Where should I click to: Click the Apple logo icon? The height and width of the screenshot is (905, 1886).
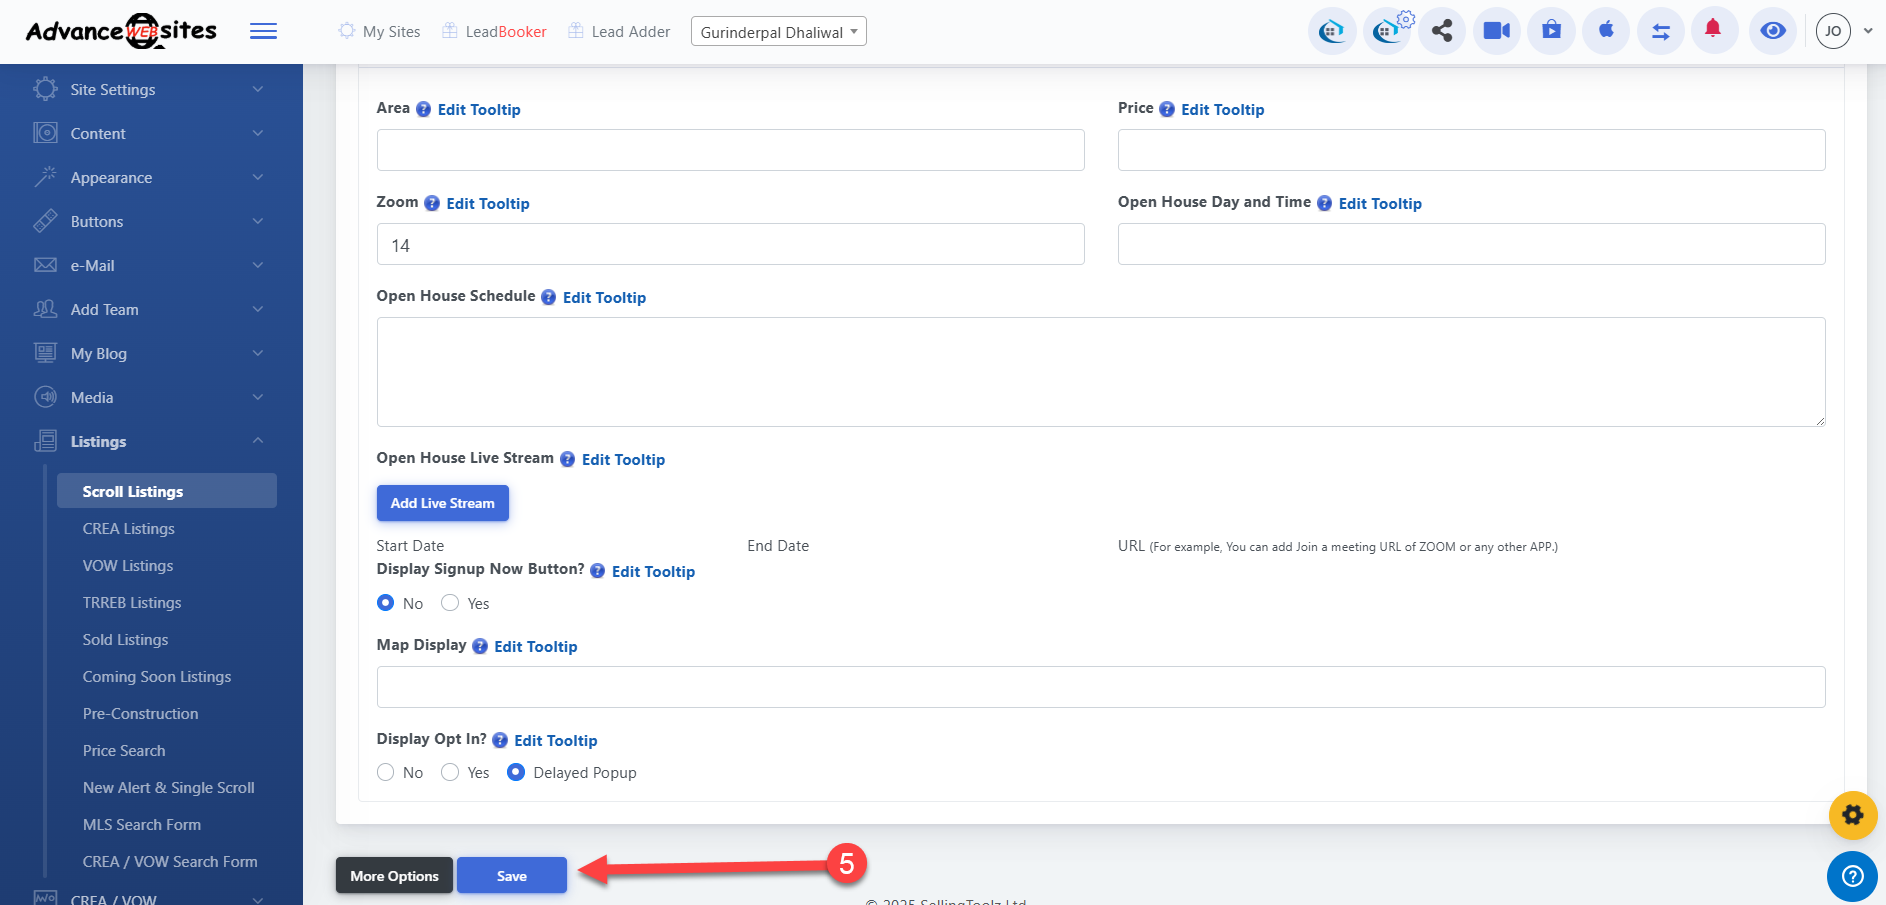1606,31
